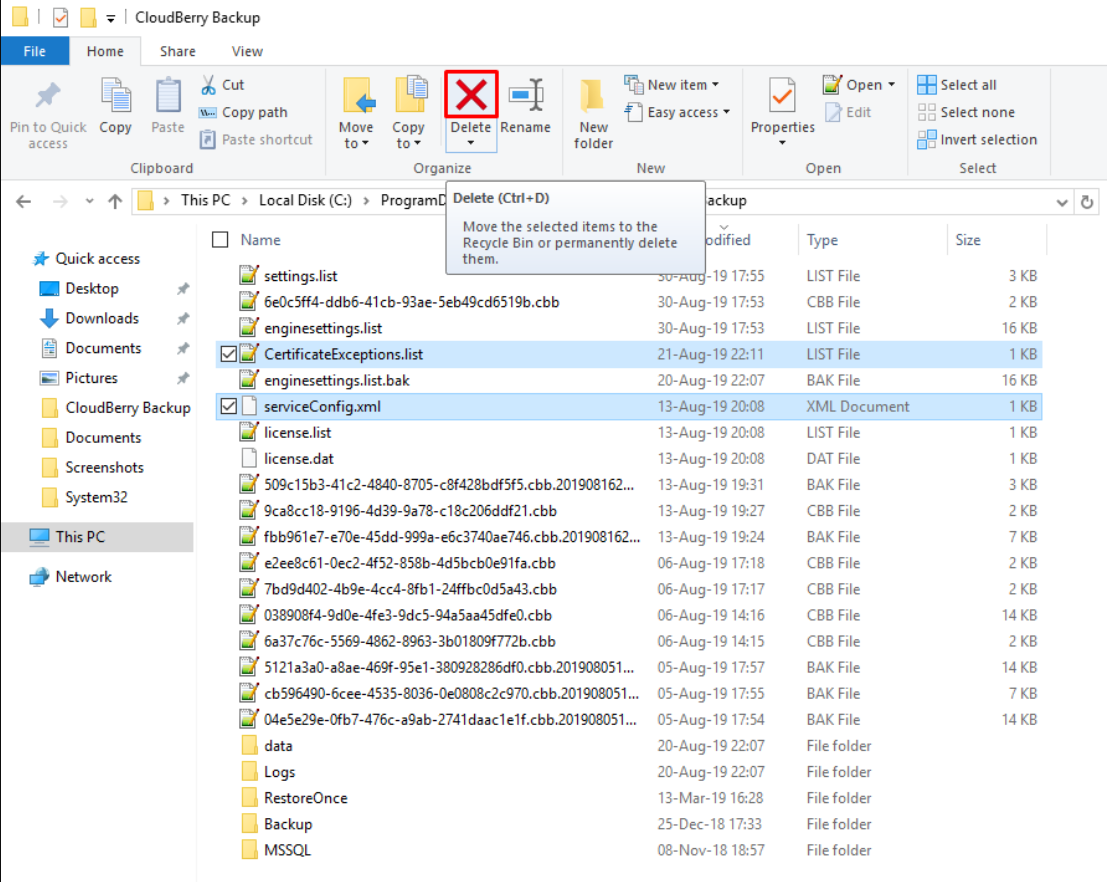Open Pictures in the navigation pane

(92, 378)
